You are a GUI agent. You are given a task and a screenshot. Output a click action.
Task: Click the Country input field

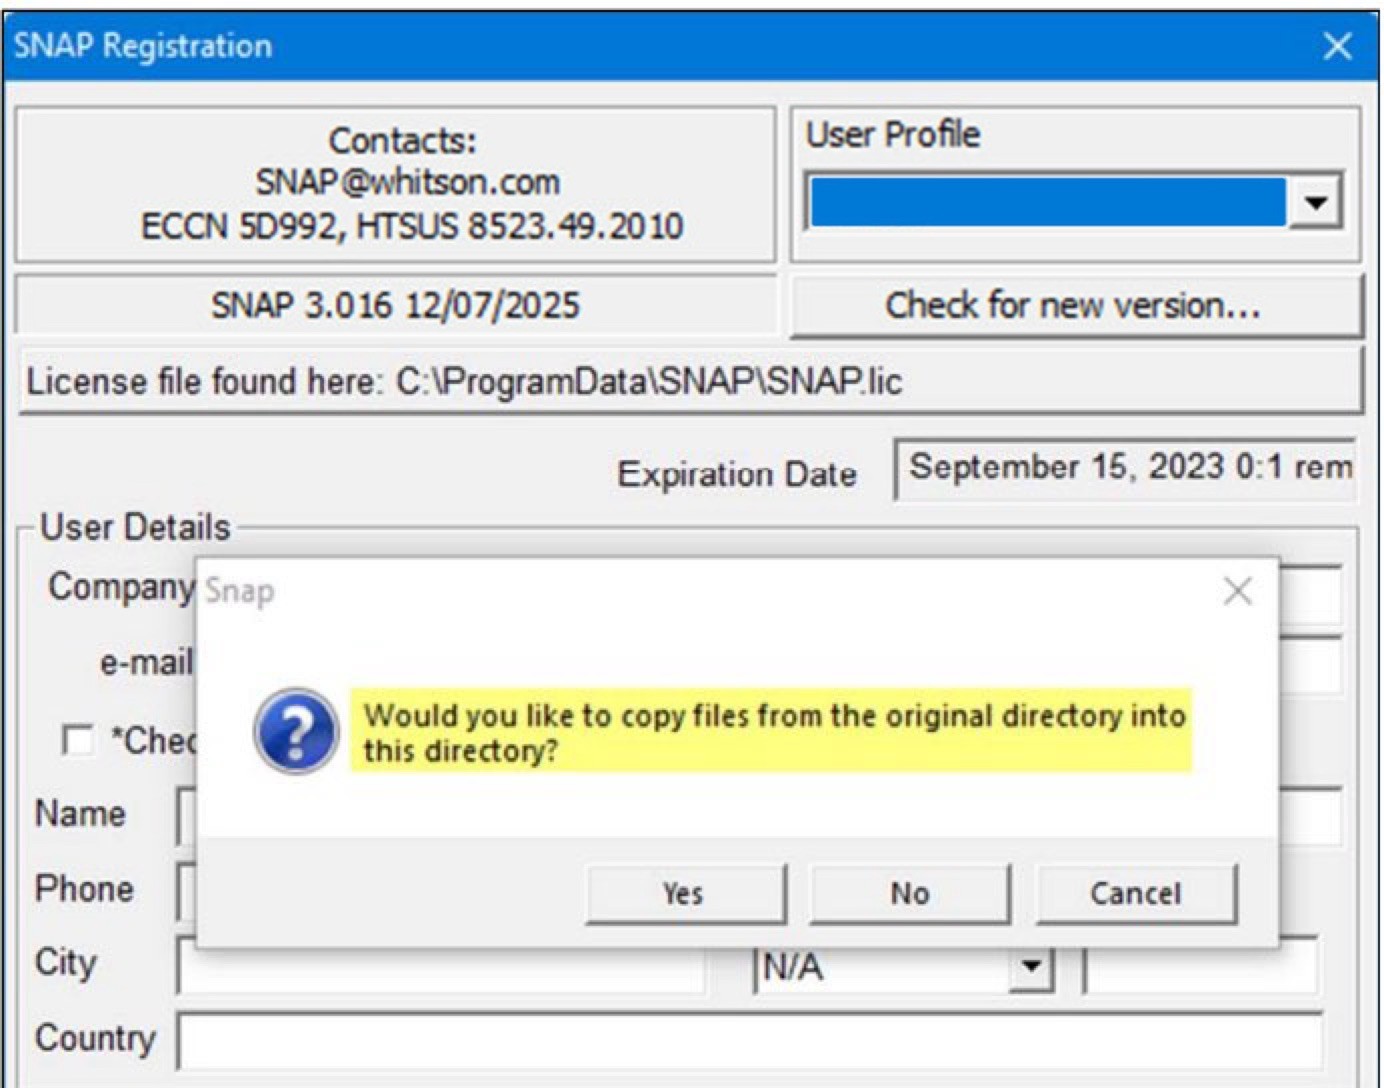tap(748, 1041)
